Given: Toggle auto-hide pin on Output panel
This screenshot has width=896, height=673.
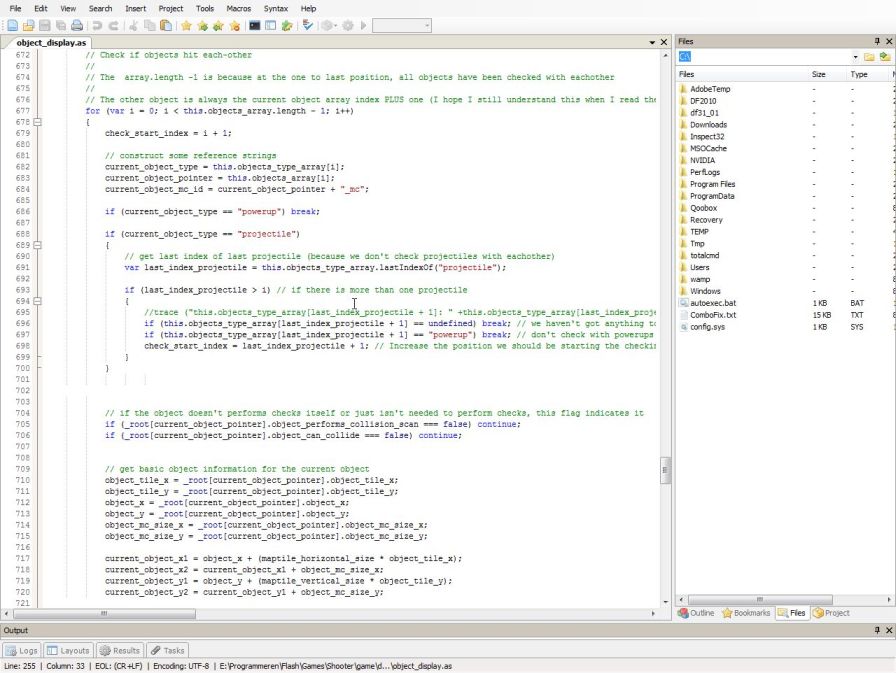Looking at the screenshot, I should point(877,630).
